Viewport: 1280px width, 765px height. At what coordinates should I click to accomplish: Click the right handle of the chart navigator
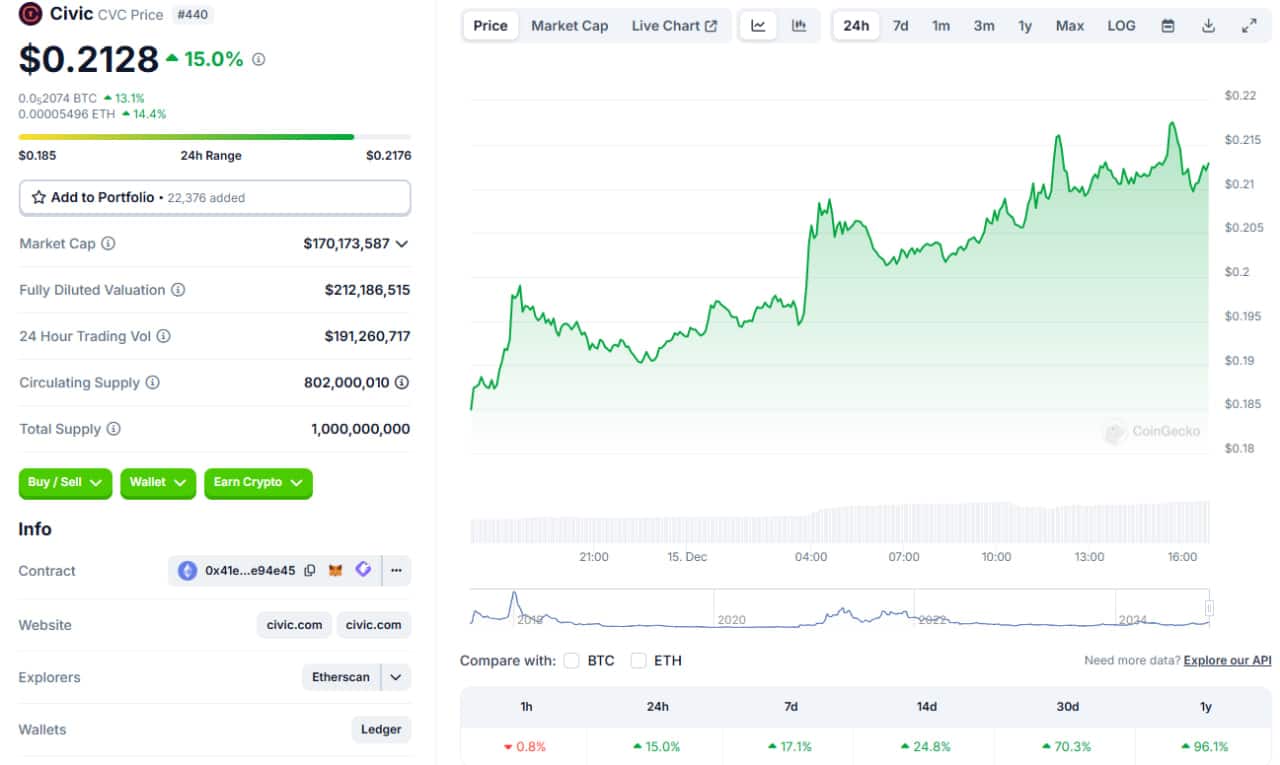[x=1209, y=608]
